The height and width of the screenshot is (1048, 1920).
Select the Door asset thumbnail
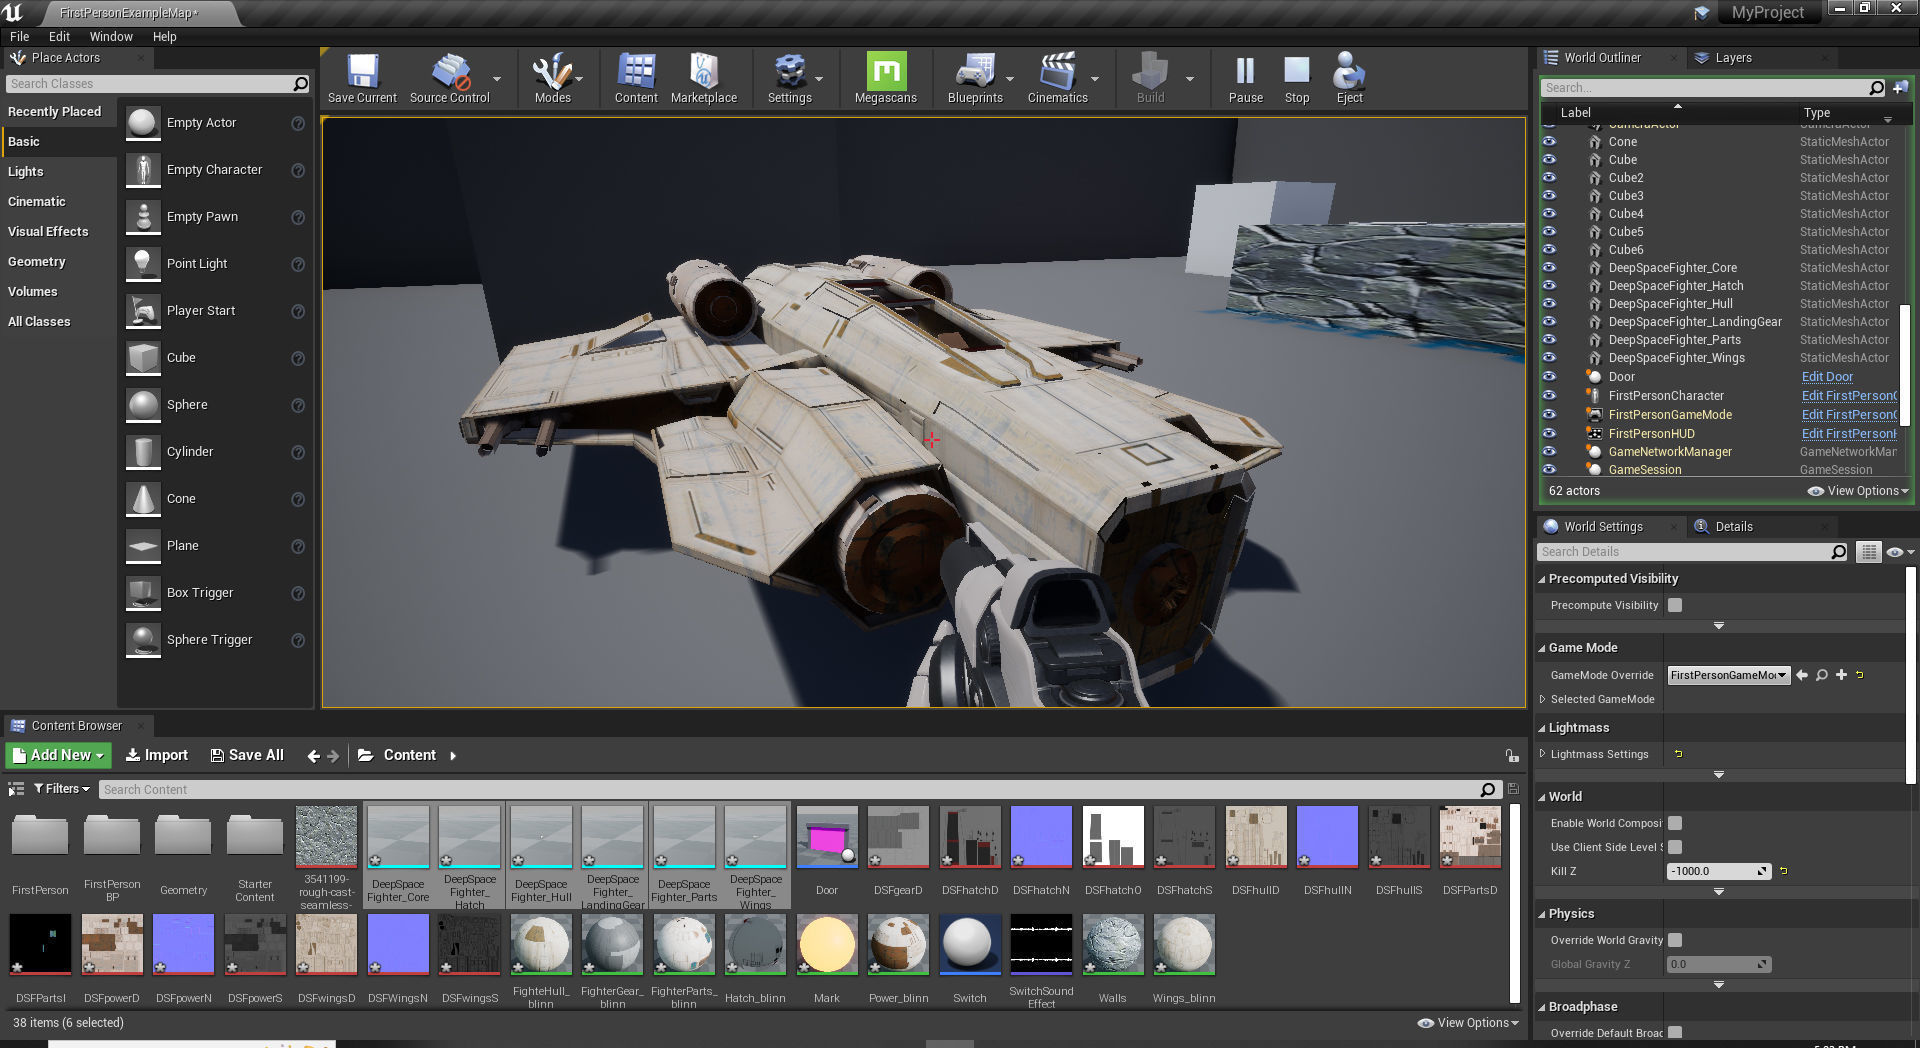[827, 837]
